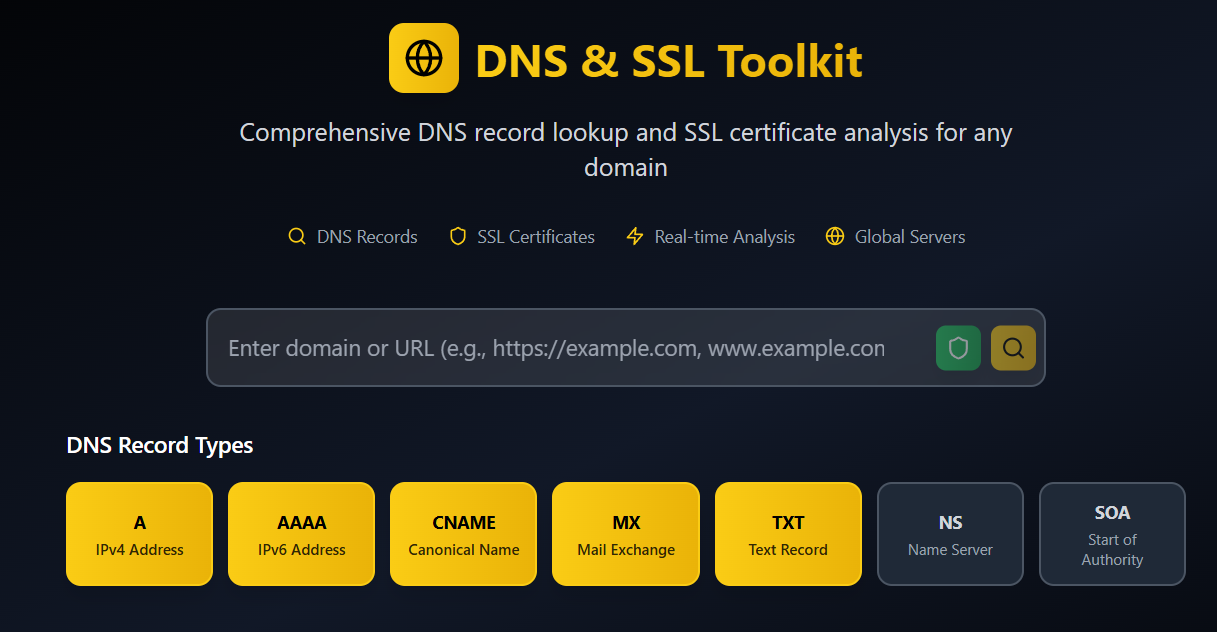Click the Global Servers label text
The image size is (1217, 632).
coord(910,237)
